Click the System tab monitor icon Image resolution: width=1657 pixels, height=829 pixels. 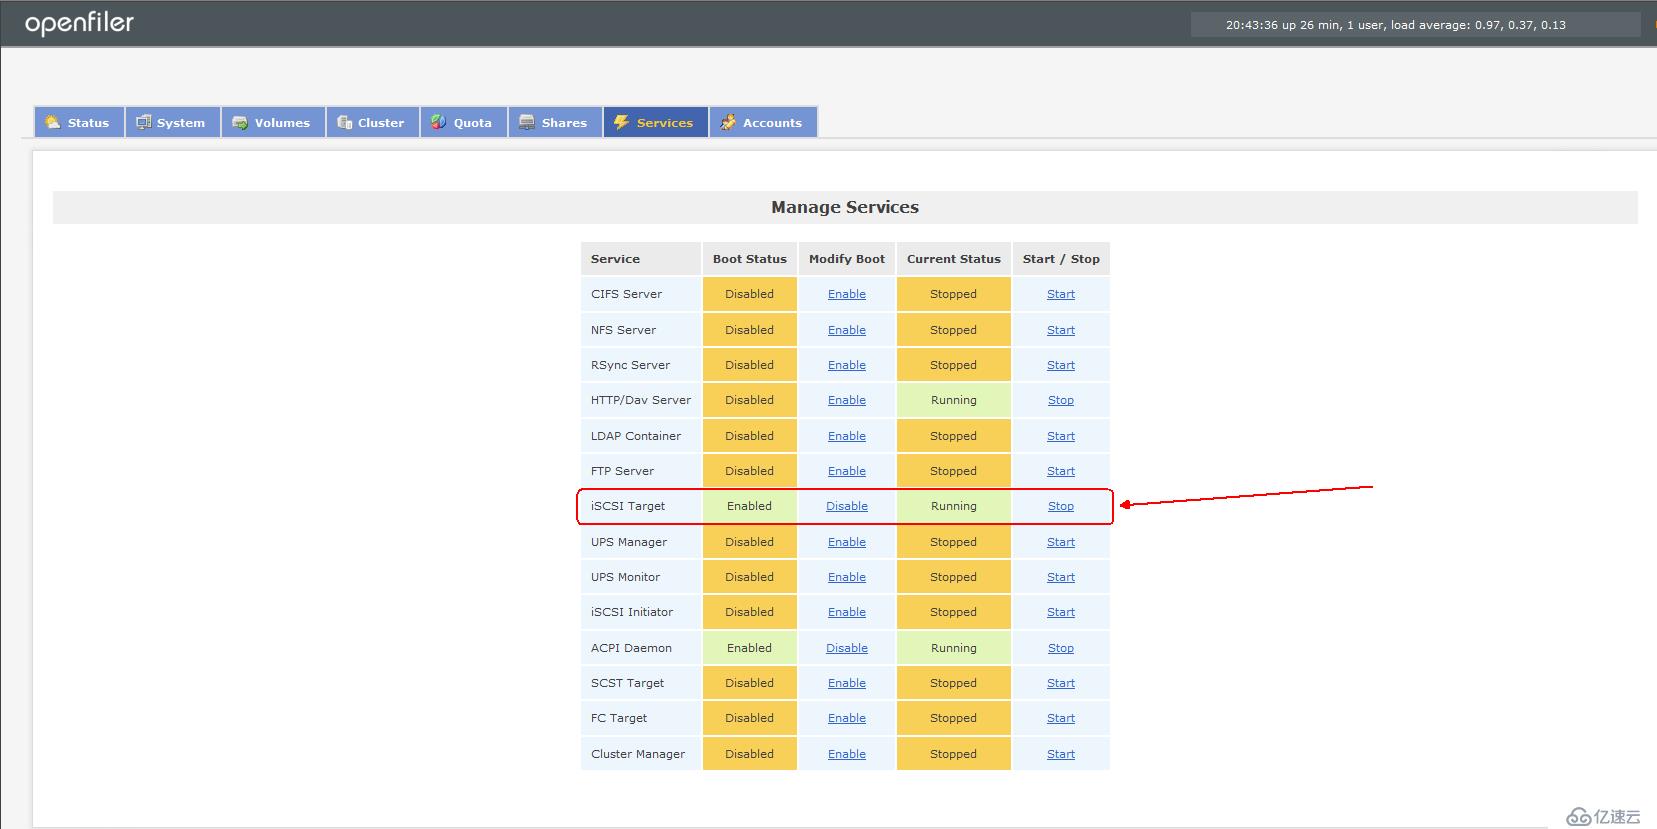[x=144, y=122]
